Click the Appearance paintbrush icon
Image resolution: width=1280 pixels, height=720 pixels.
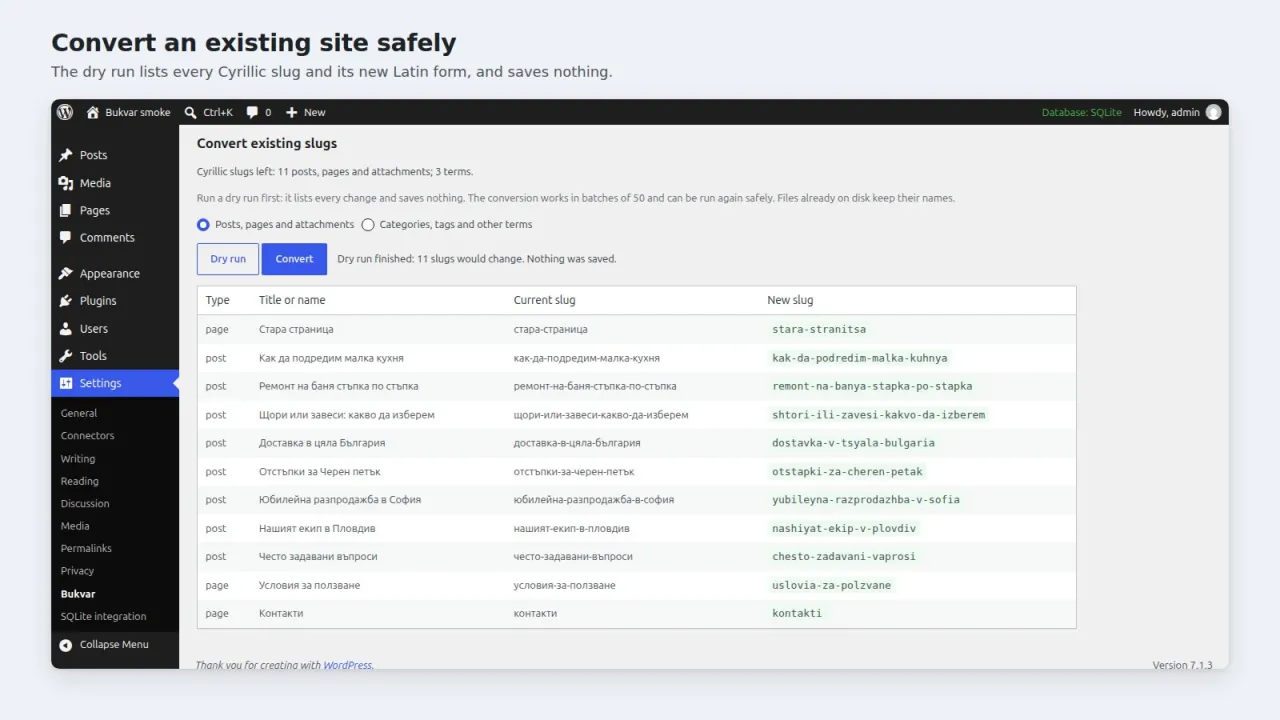(66, 273)
